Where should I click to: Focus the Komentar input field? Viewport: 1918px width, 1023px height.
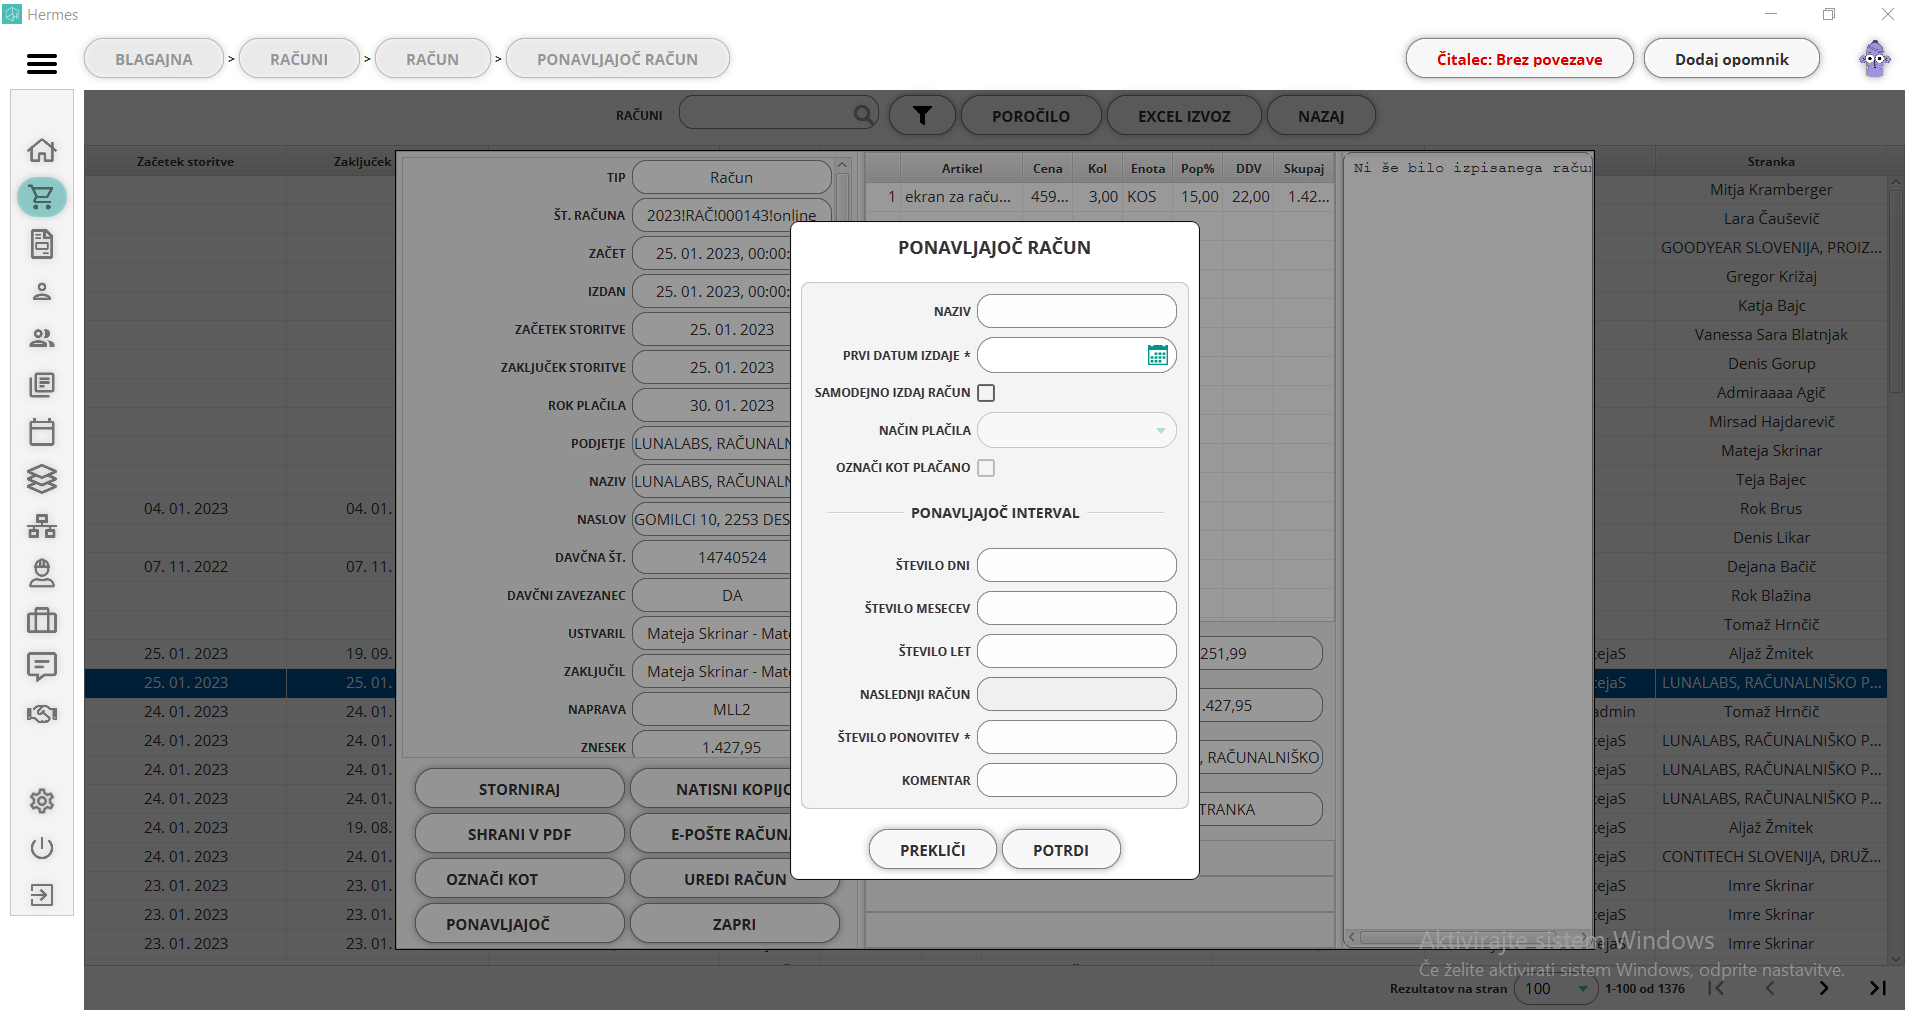tap(1077, 780)
